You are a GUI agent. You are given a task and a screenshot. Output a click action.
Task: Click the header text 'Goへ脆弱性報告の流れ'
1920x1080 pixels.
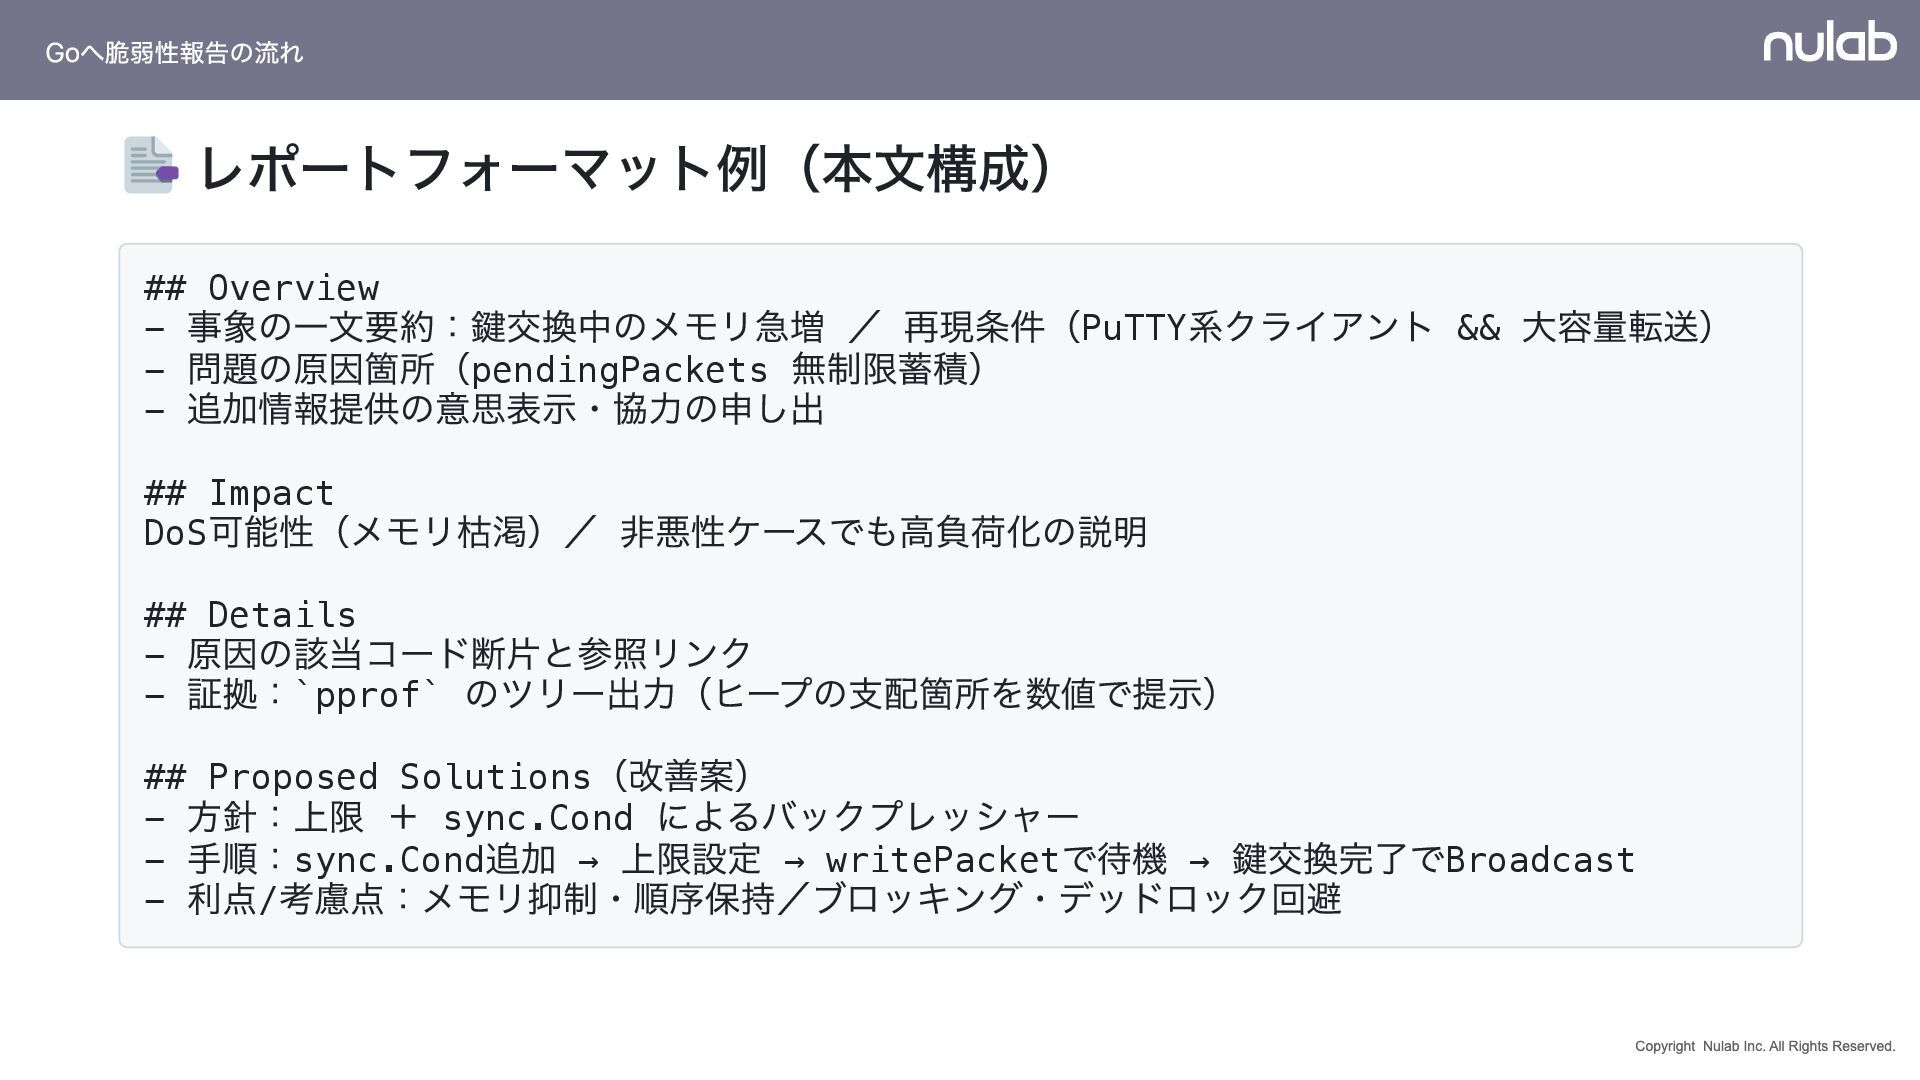[x=174, y=53]
